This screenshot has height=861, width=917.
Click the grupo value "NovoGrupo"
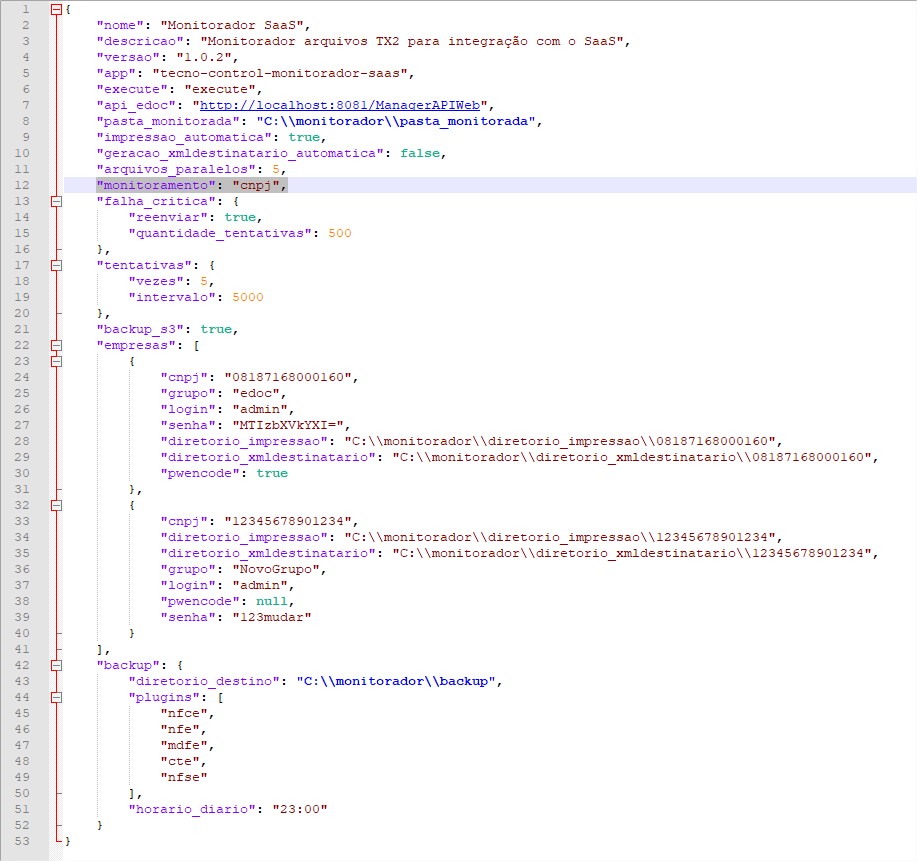276,569
